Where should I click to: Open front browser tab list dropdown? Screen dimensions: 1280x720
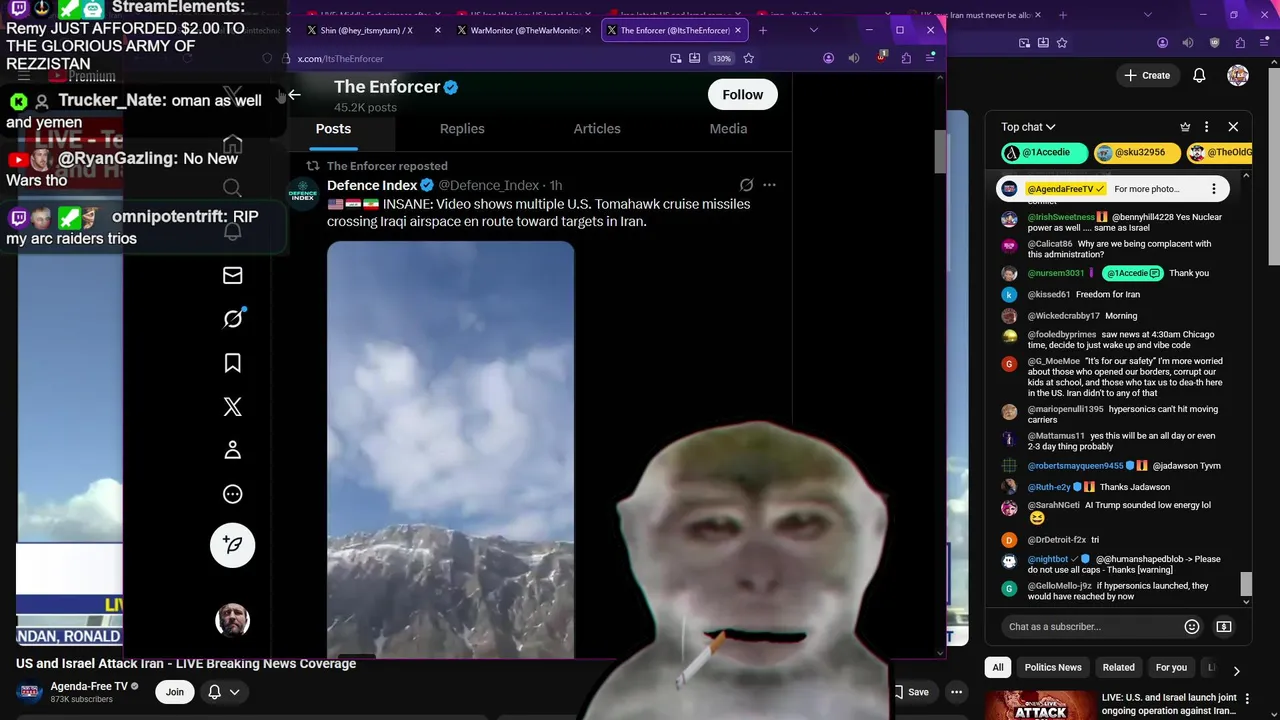click(x=813, y=30)
